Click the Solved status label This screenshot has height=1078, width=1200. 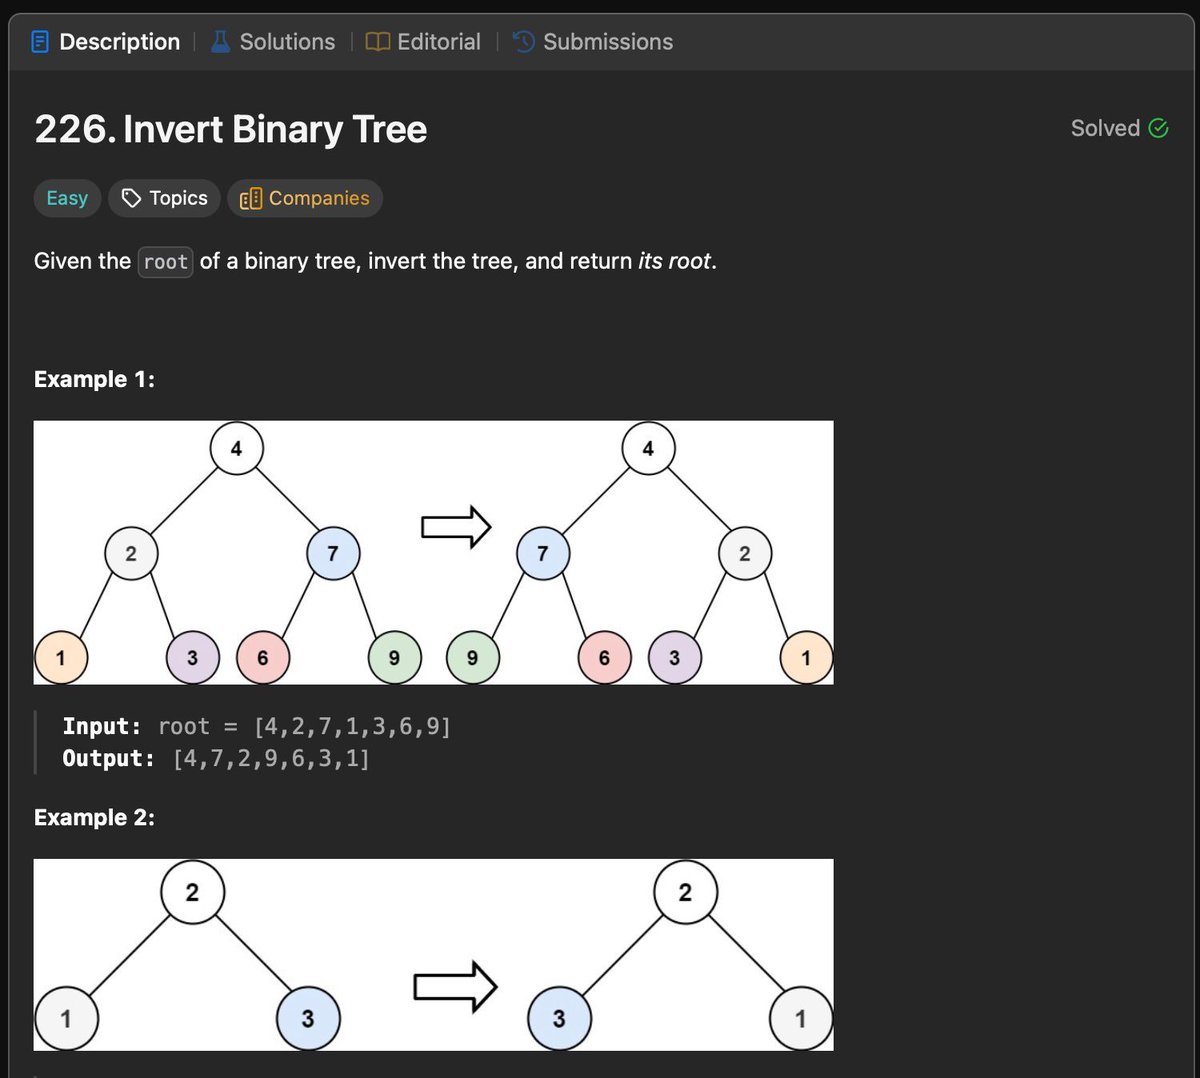click(1105, 128)
